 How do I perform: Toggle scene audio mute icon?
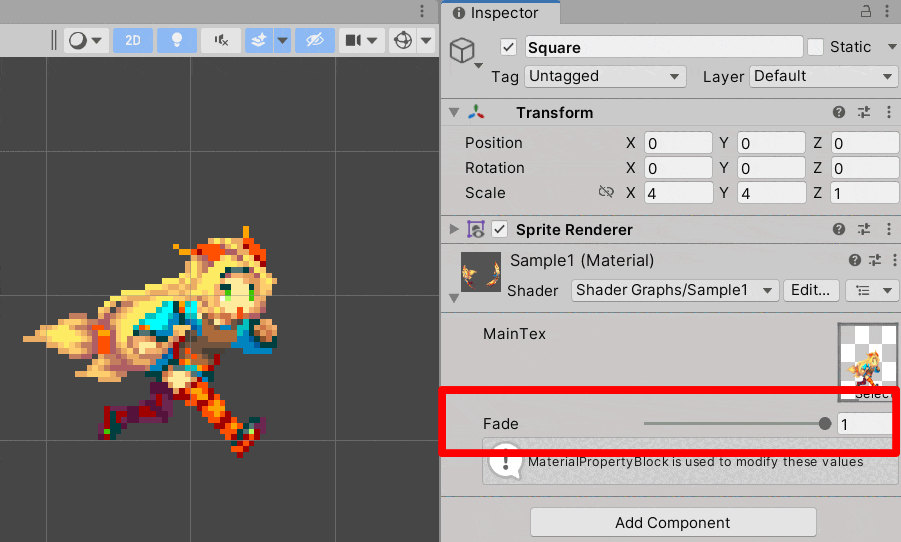[x=221, y=40]
